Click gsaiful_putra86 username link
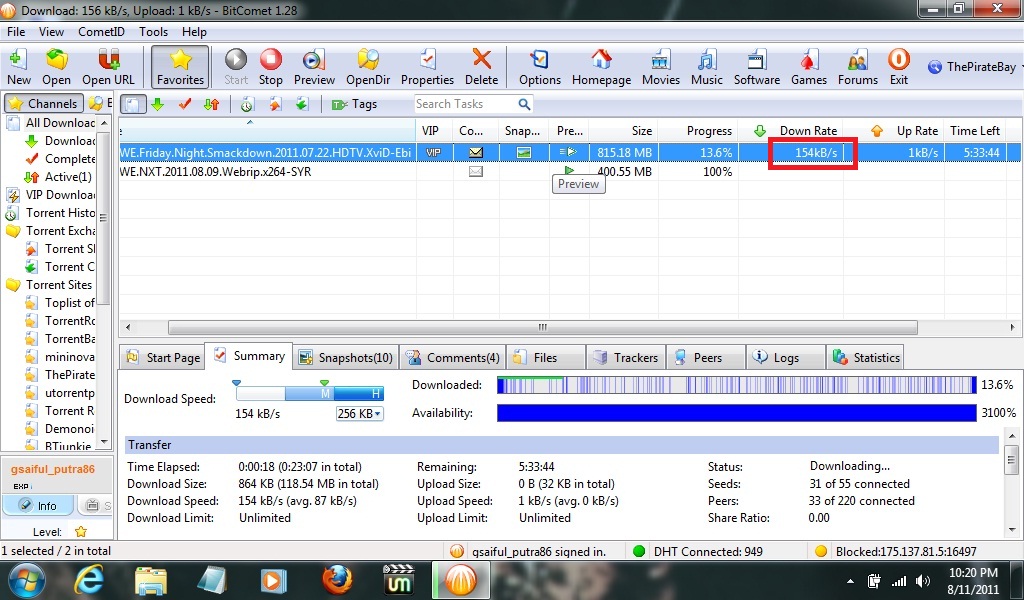The height and width of the screenshot is (600, 1024). [x=52, y=468]
